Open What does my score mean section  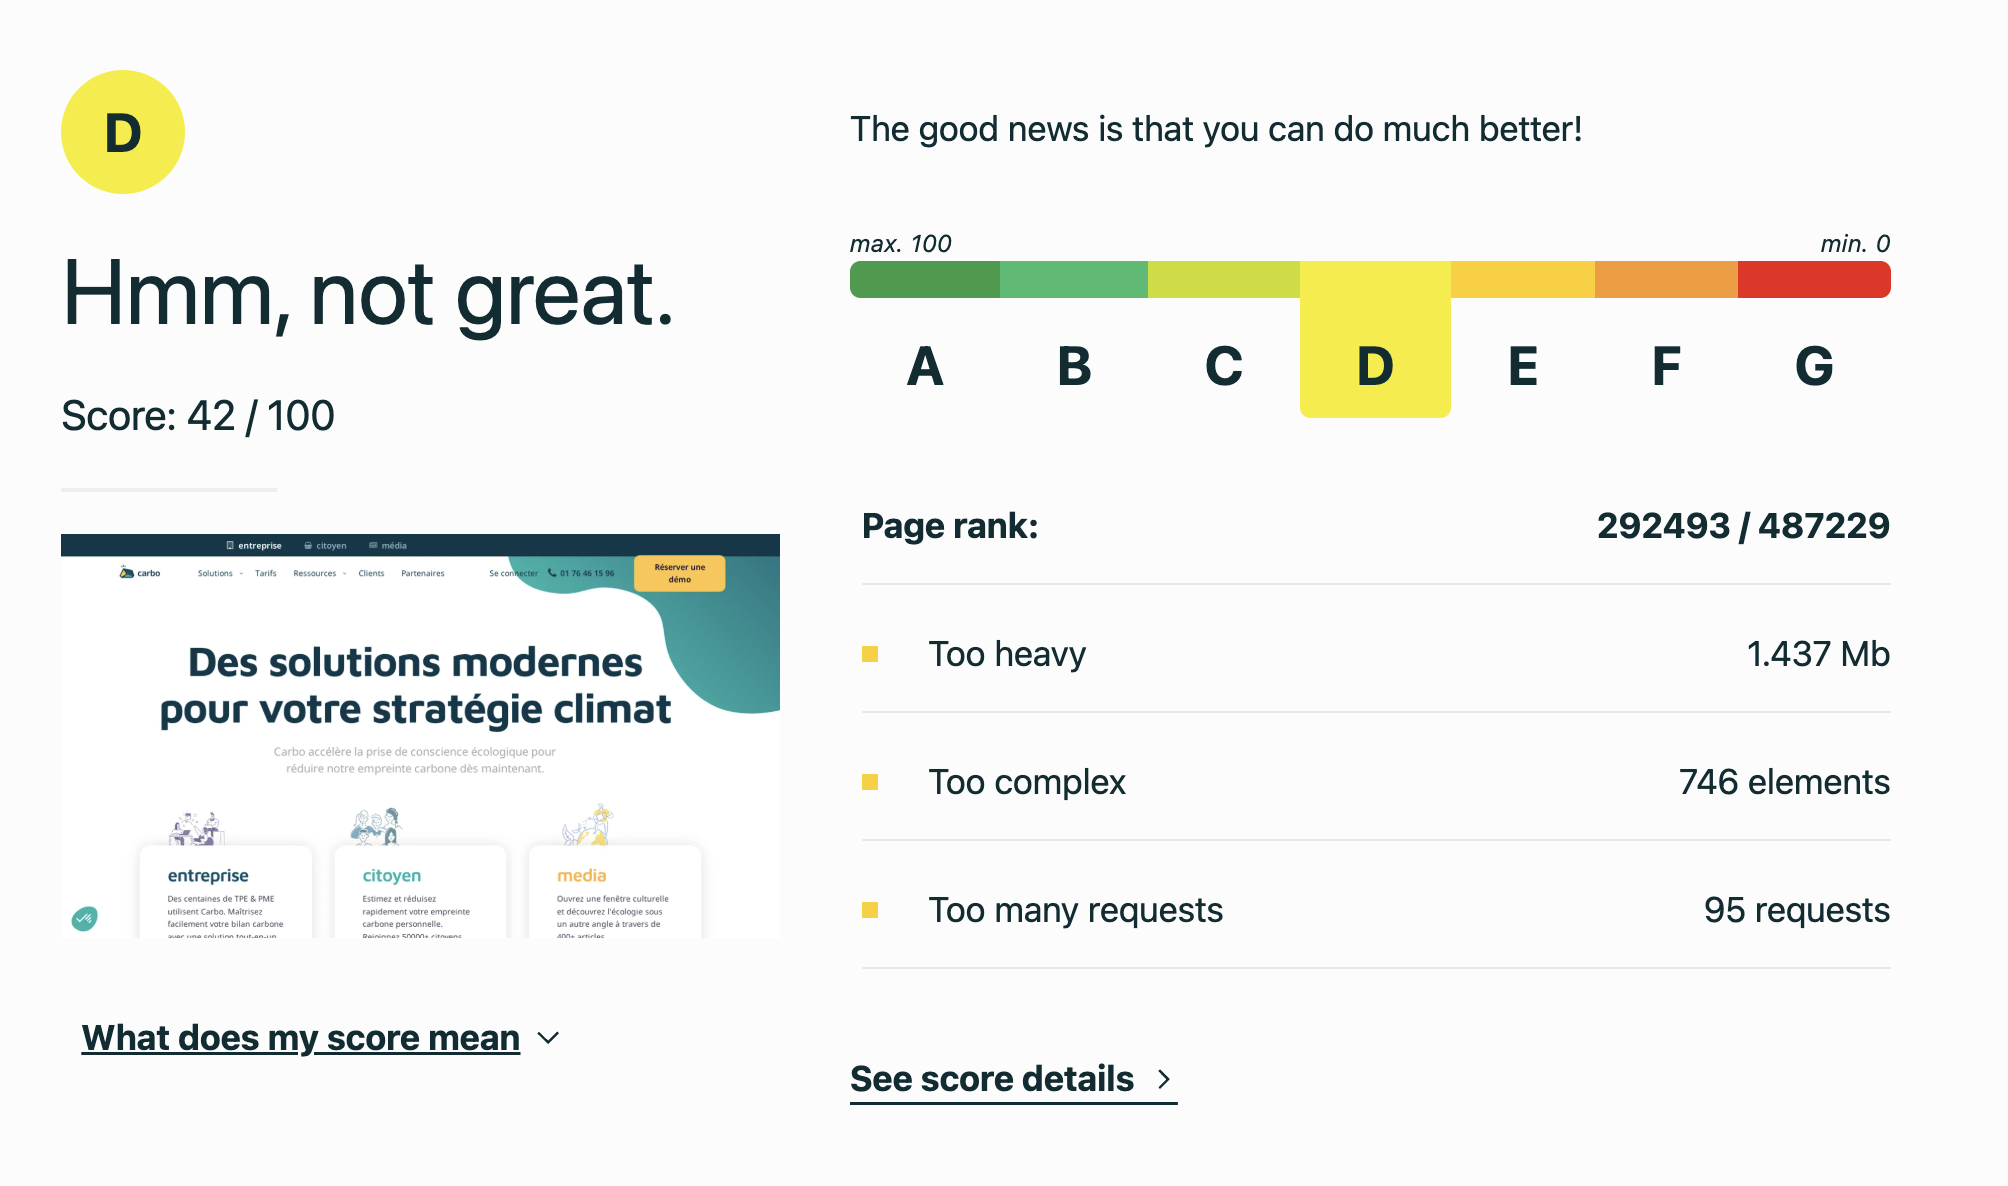click(x=301, y=1038)
